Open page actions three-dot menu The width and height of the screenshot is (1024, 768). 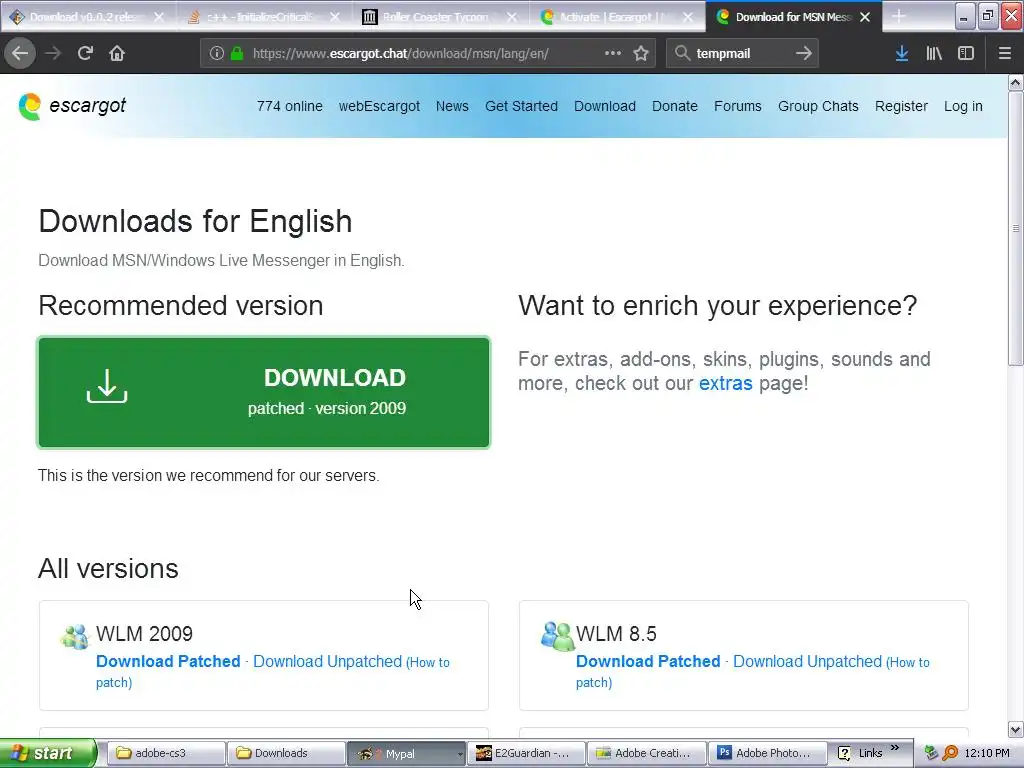point(613,53)
